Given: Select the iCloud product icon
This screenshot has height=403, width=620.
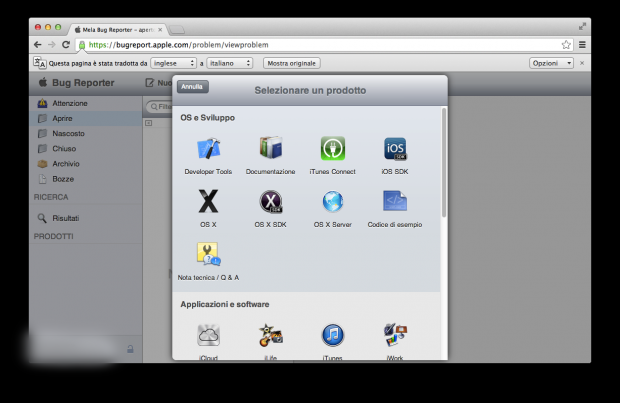Looking at the screenshot, I should tap(208, 335).
